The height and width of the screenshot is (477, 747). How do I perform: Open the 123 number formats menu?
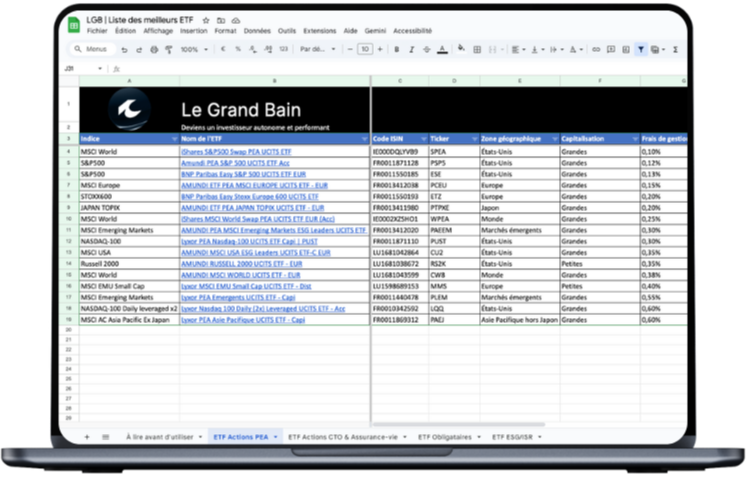(283, 49)
